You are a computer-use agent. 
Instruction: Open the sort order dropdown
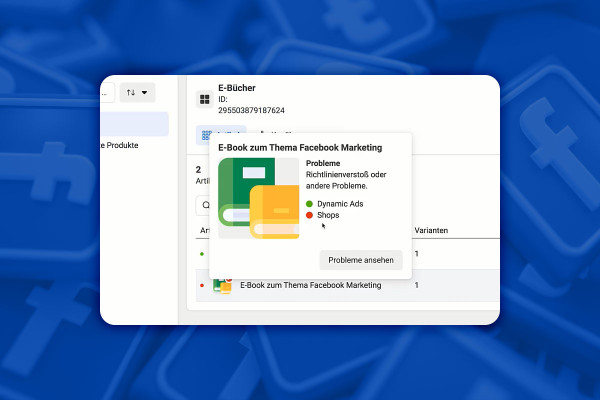pos(137,93)
